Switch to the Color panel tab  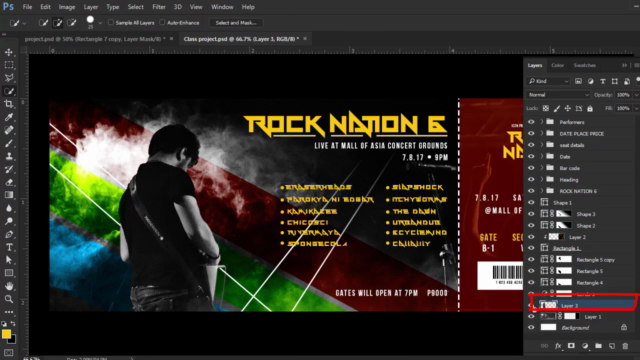[x=557, y=65]
